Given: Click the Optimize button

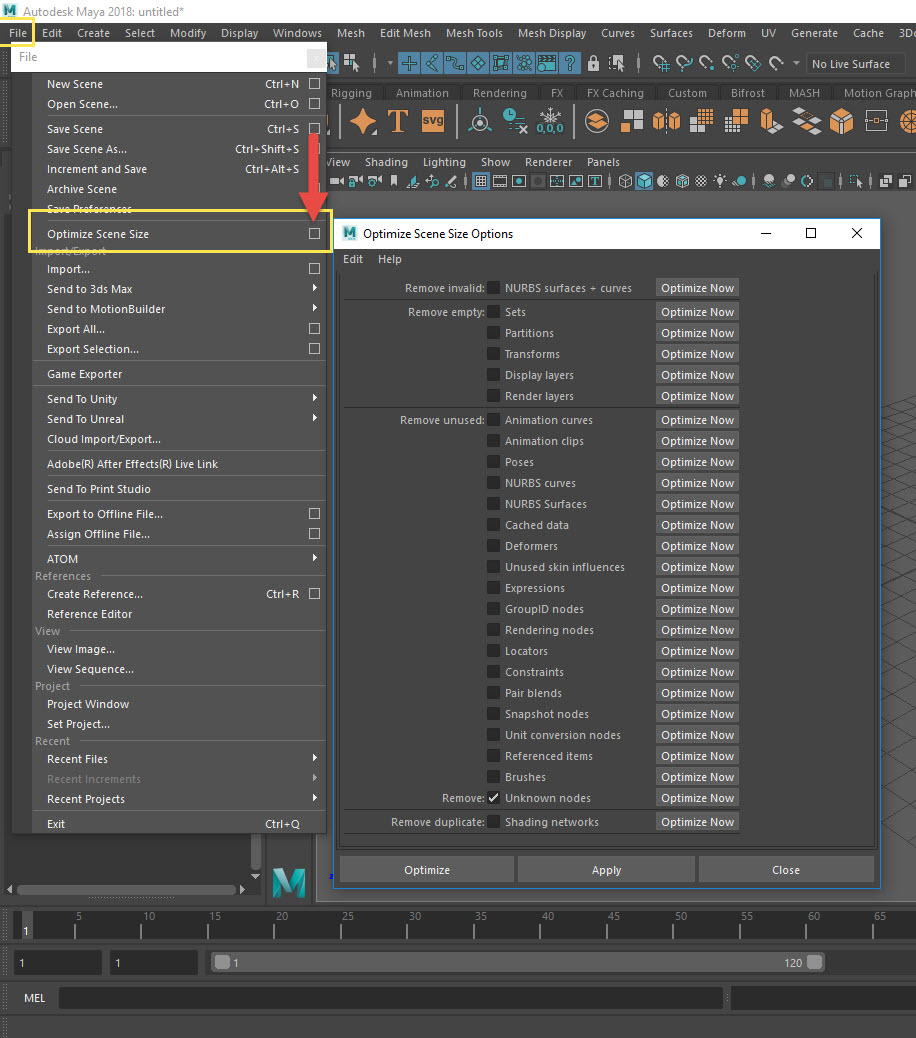Looking at the screenshot, I should 427,870.
